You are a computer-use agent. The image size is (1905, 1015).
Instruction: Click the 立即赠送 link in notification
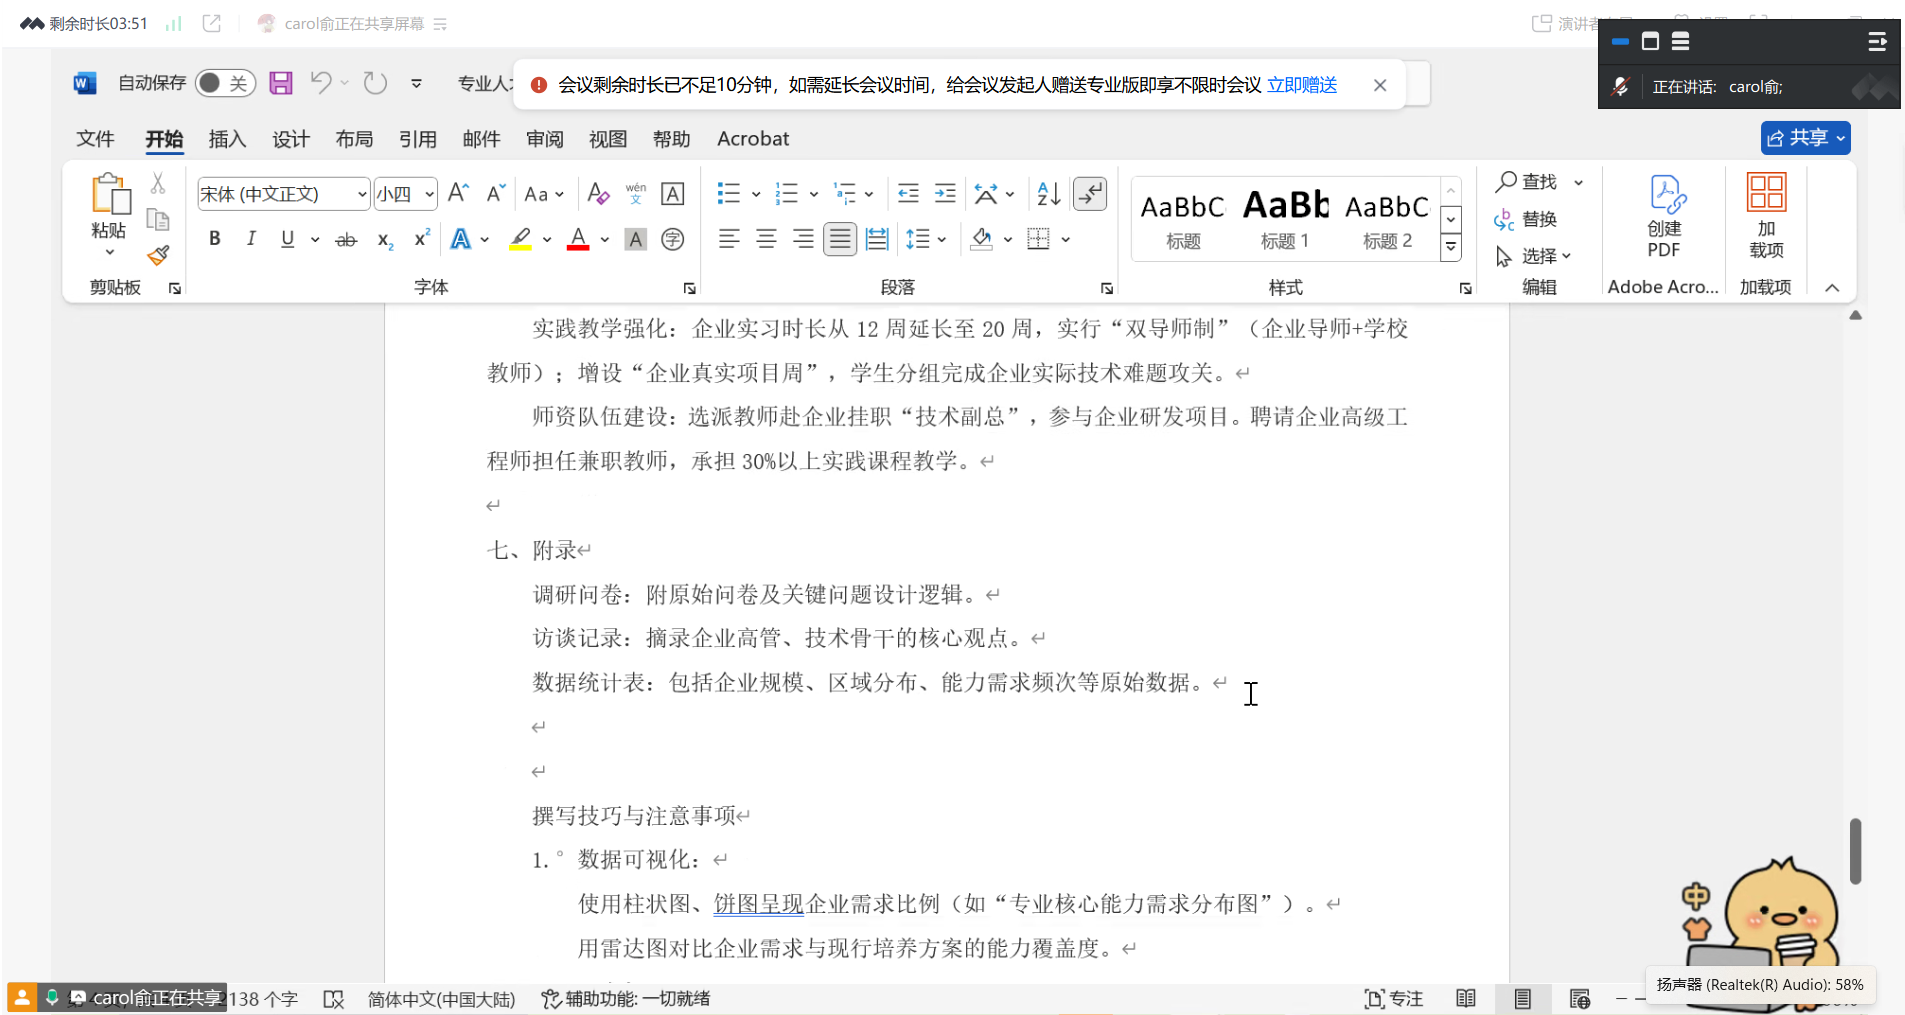pos(1301,85)
